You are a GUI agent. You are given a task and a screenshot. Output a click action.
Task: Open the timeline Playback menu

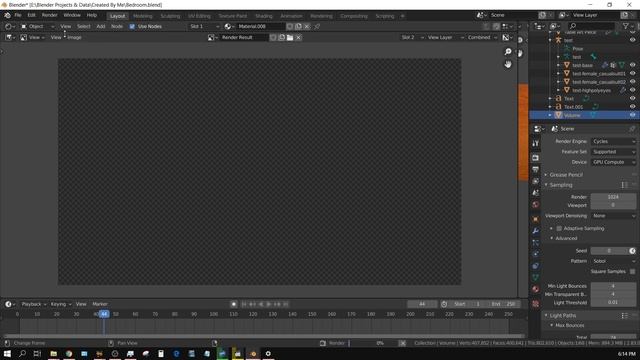point(34,304)
